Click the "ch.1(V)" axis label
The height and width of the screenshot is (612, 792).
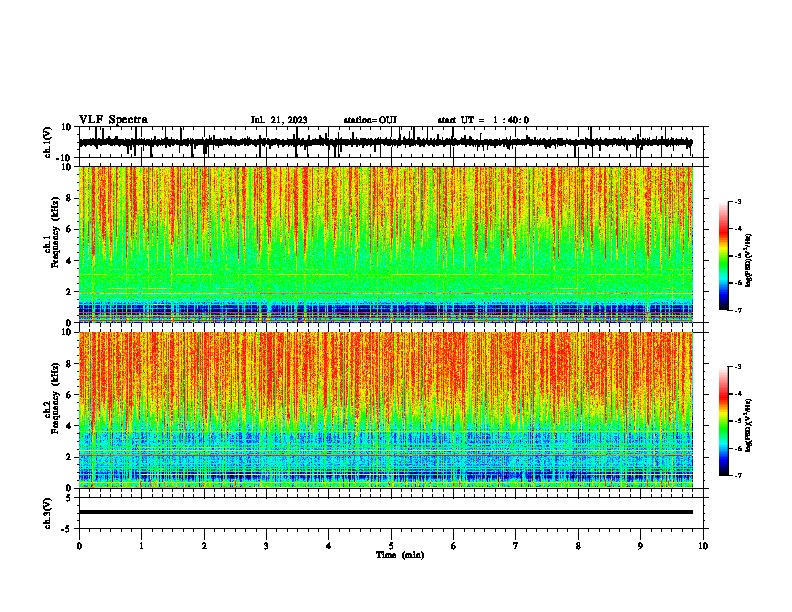(x=48, y=142)
